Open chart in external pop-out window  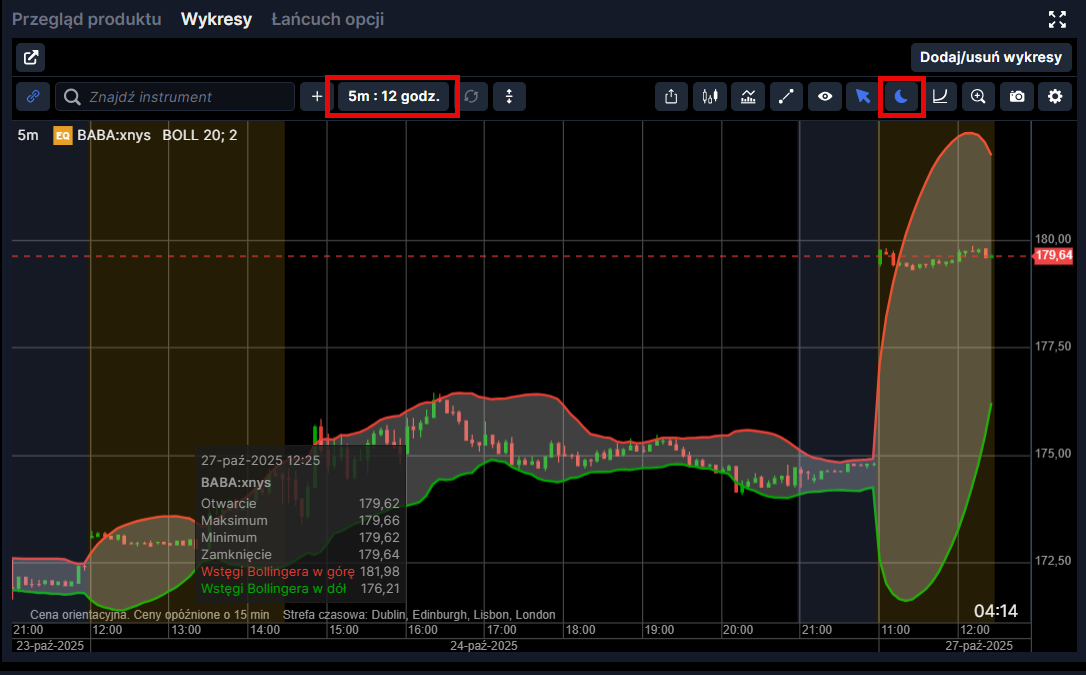pyautogui.click(x=31, y=57)
